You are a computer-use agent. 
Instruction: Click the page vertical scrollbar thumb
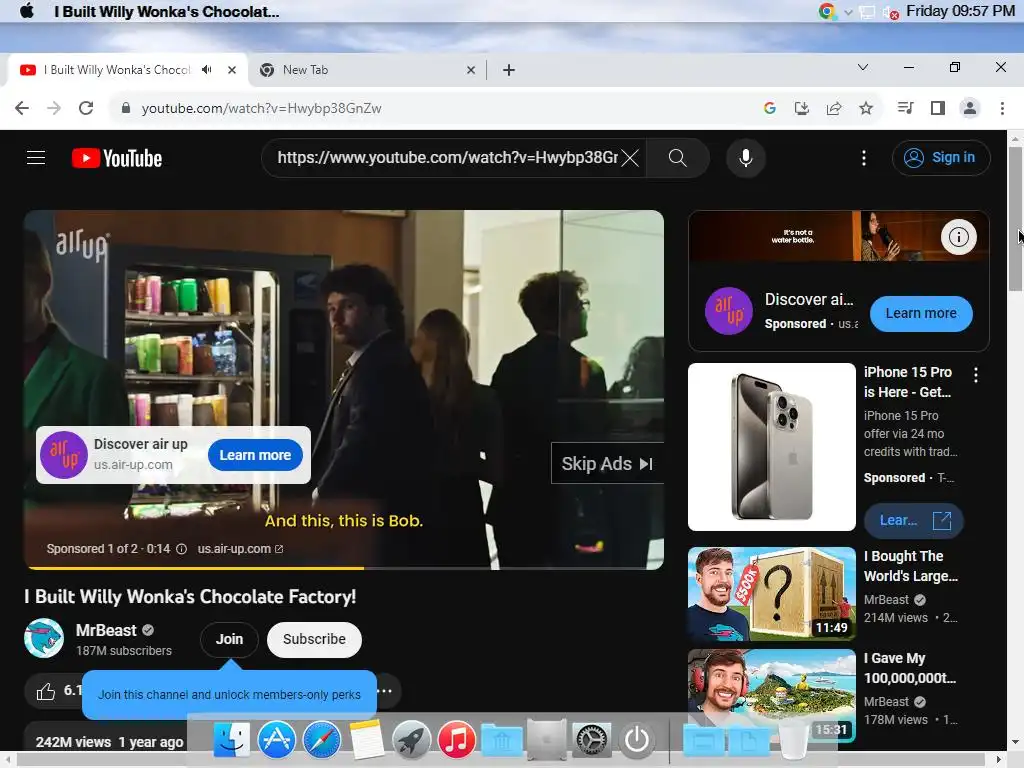(1015, 219)
